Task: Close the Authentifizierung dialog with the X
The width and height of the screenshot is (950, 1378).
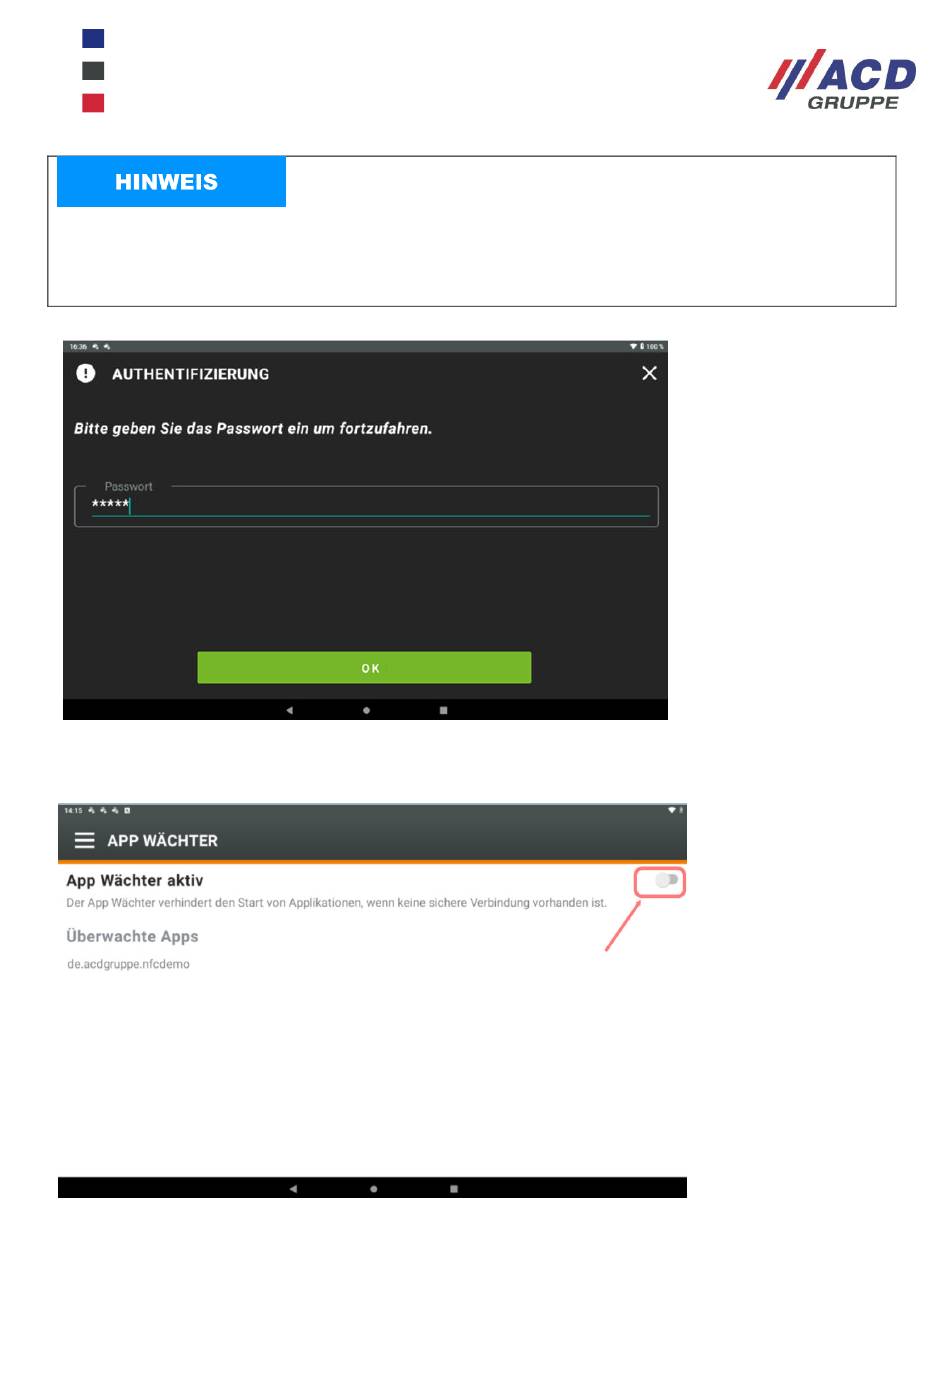Action: tap(649, 373)
